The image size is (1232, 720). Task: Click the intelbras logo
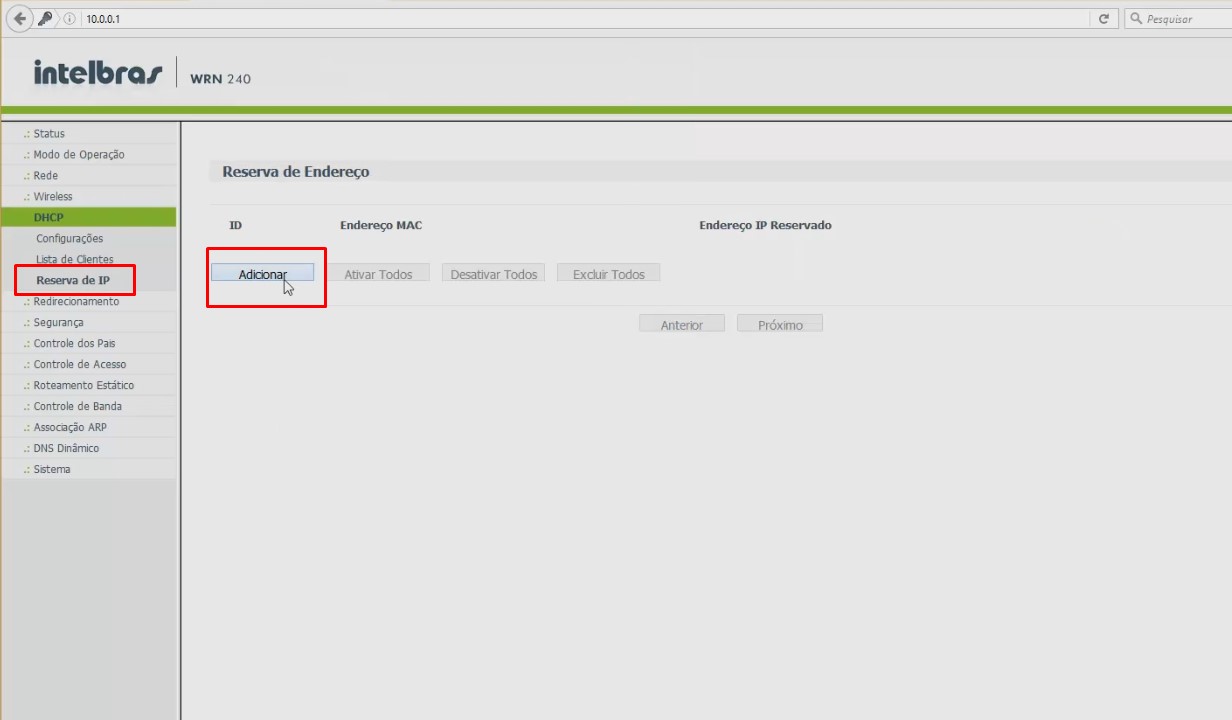click(98, 72)
